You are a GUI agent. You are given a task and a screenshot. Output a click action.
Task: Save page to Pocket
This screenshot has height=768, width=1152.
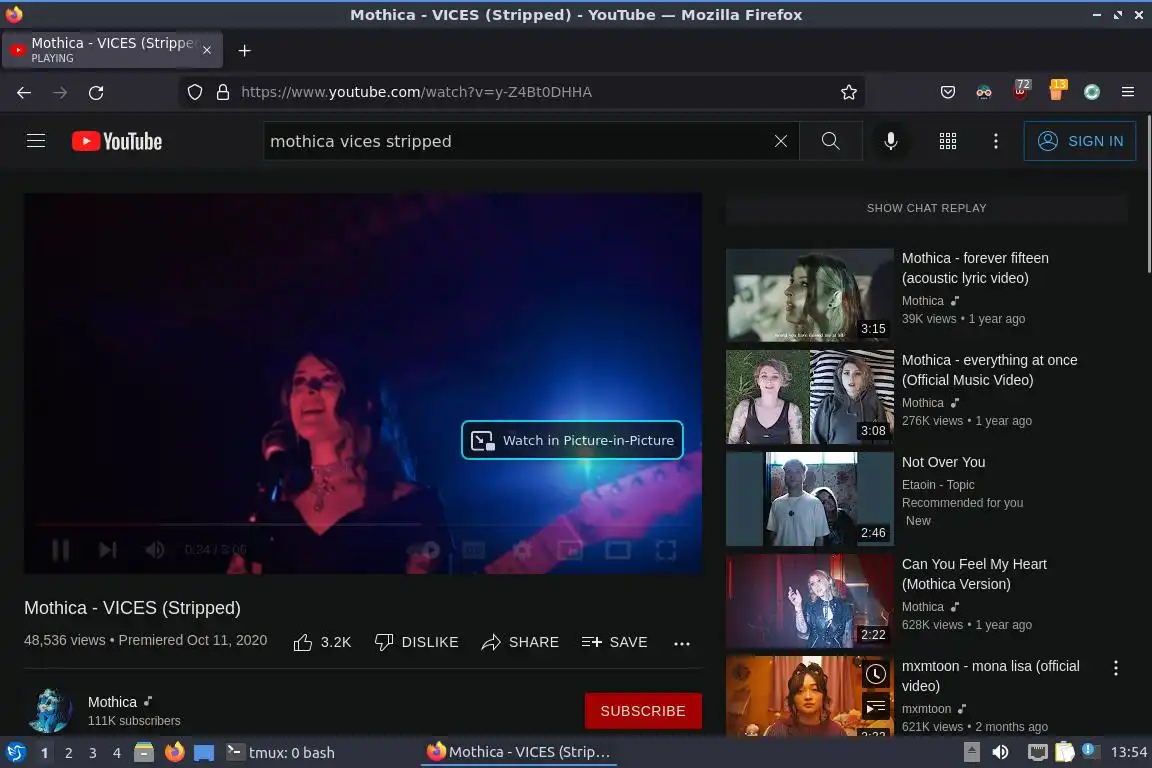[x=948, y=92]
